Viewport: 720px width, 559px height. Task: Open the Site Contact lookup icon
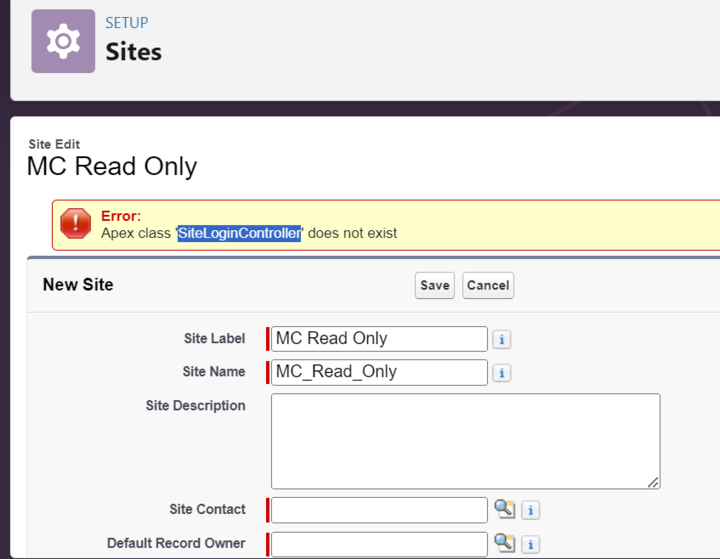tap(504, 509)
